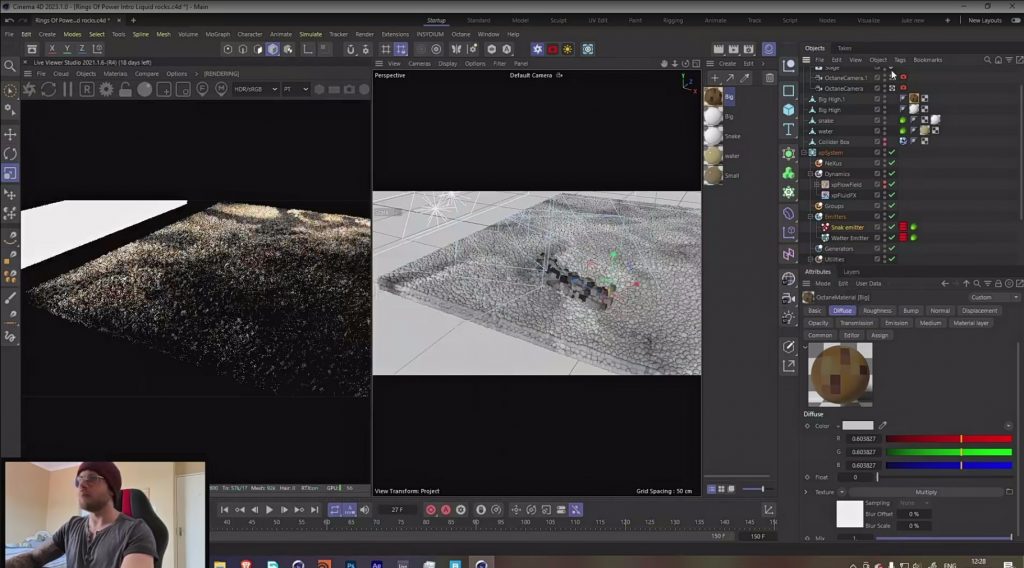Screen dimensions: 1024x568
Task: Click the material eyedropper icon
Action: point(745,78)
